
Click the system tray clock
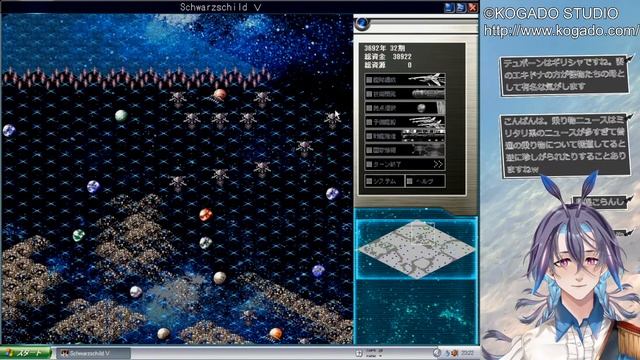coord(467,353)
